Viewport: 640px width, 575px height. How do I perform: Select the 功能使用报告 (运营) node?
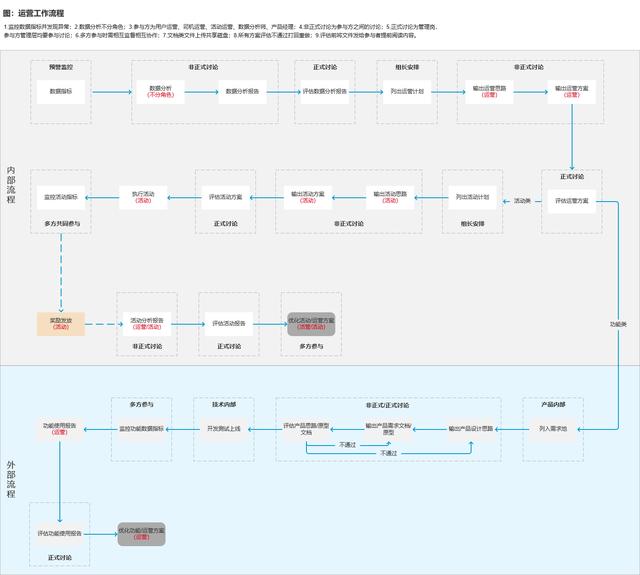[x=60, y=429]
